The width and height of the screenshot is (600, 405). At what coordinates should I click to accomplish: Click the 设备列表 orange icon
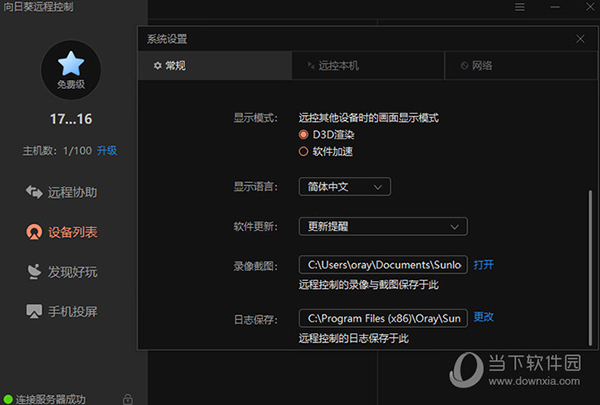pos(34,232)
